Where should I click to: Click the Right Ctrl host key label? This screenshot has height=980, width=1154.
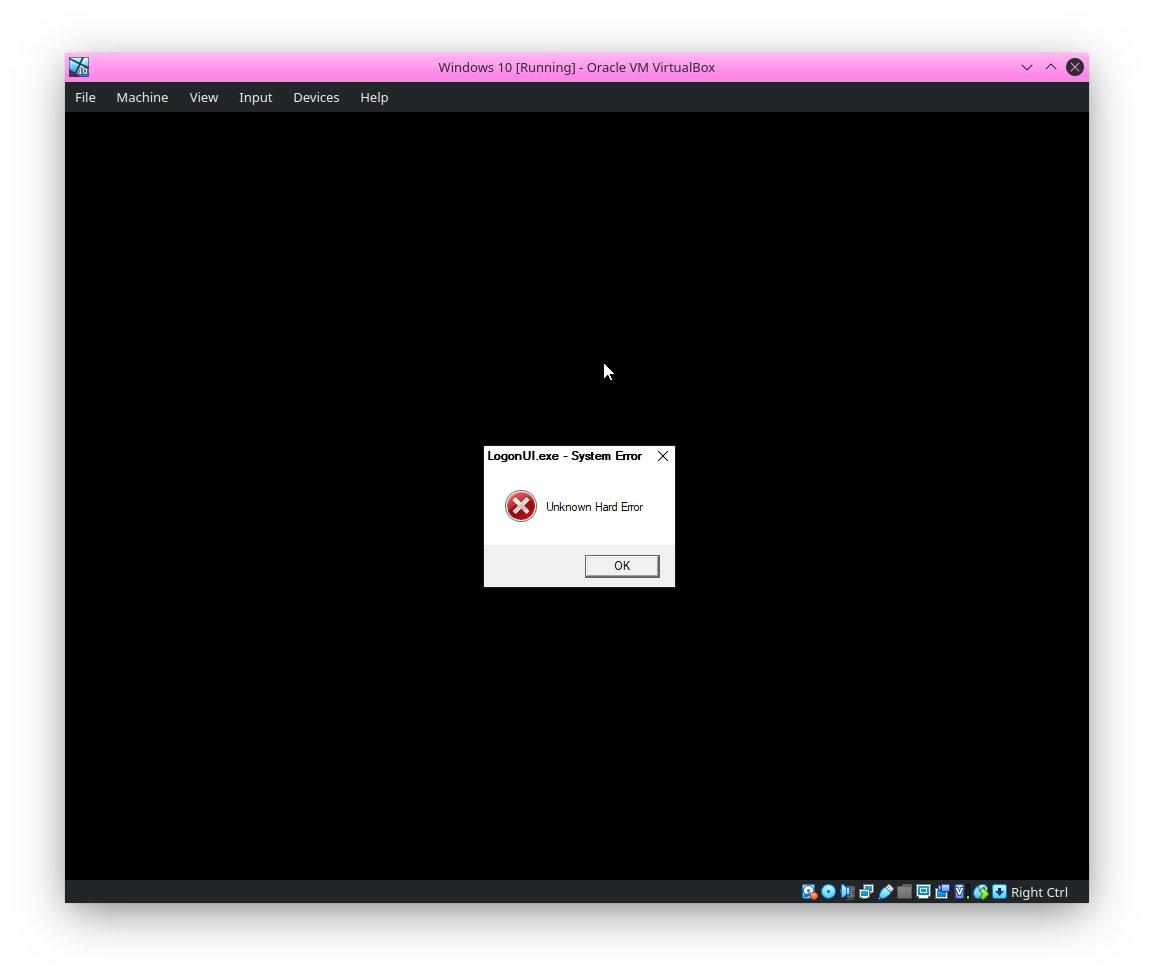pos(1039,892)
